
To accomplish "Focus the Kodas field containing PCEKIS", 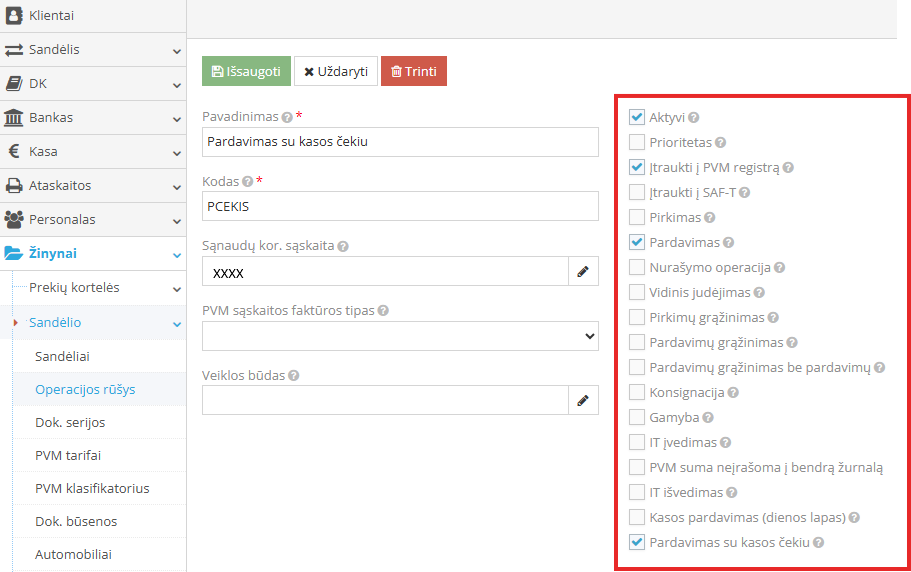I will [400, 206].
